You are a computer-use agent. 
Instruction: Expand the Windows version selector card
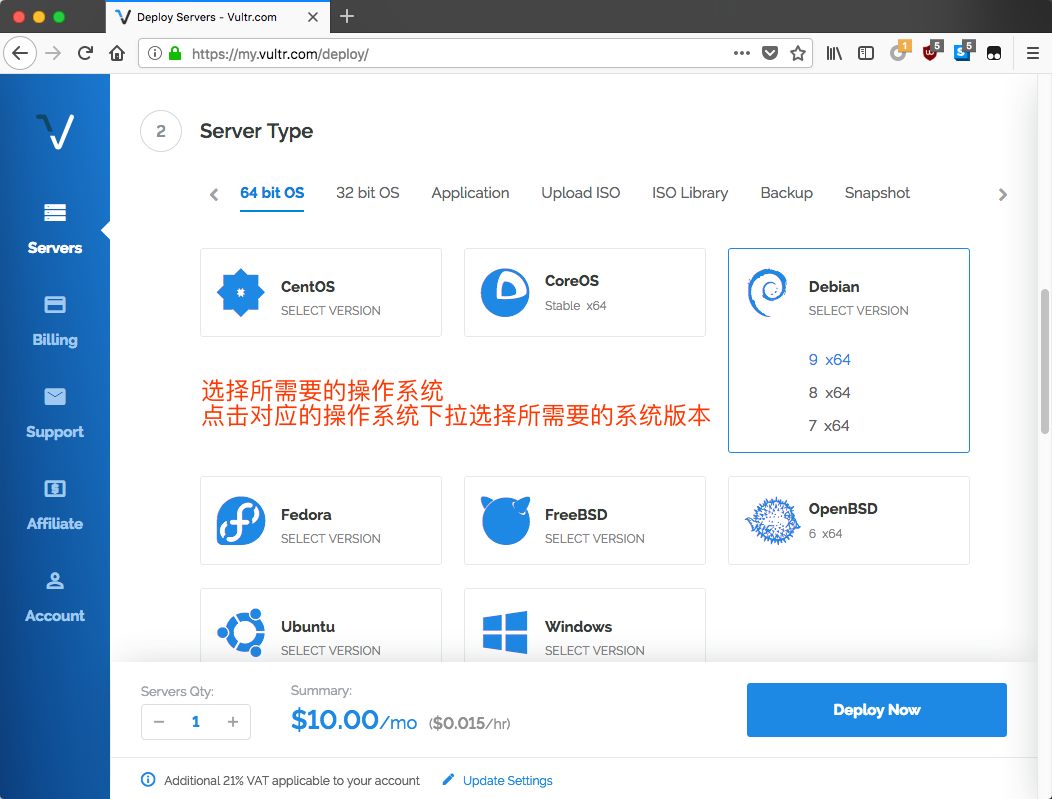pos(584,625)
